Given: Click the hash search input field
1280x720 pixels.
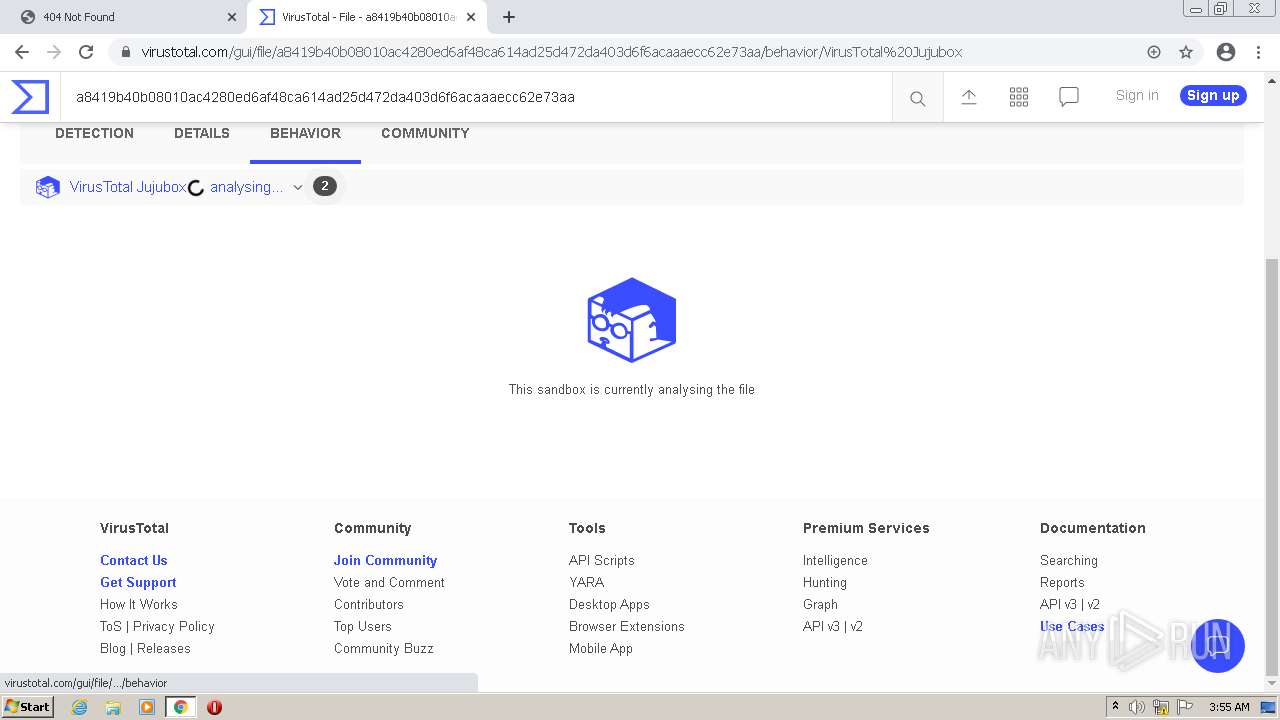Looking at the screenshot, I should (476, 97).
